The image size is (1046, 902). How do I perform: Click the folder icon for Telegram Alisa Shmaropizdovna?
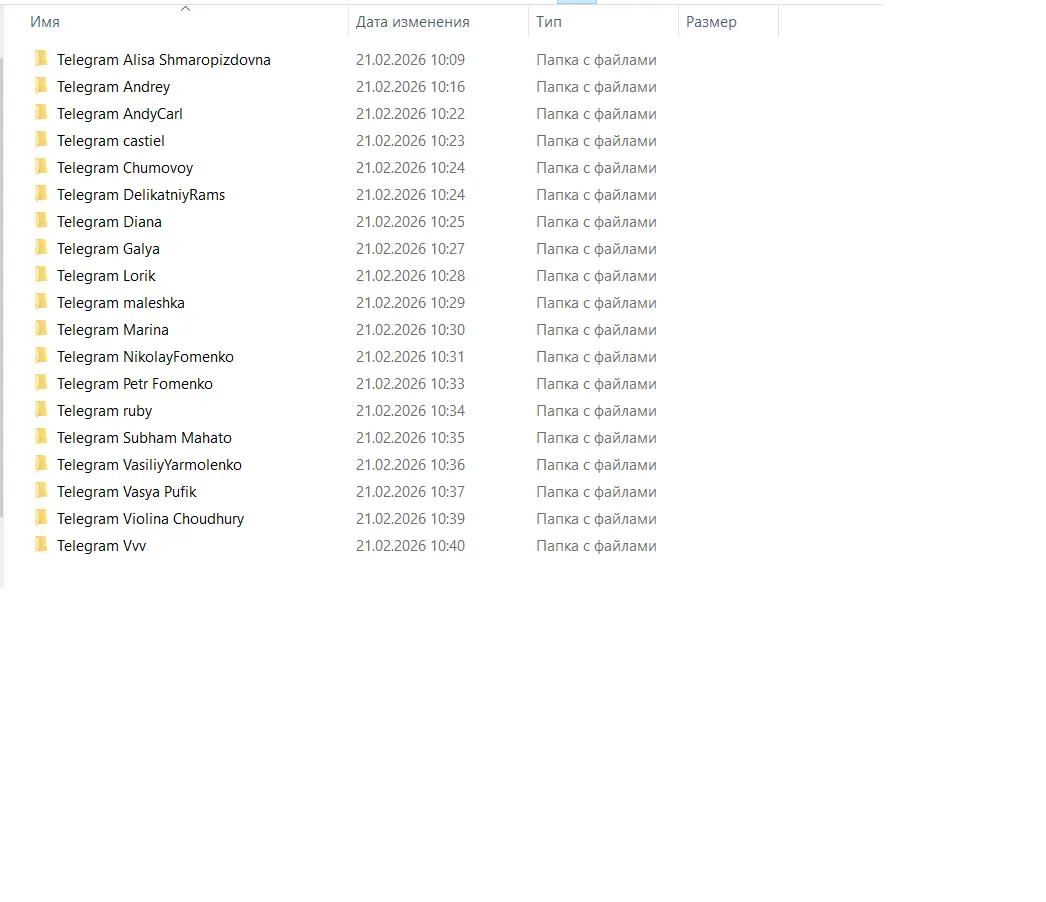pos(41,59)
